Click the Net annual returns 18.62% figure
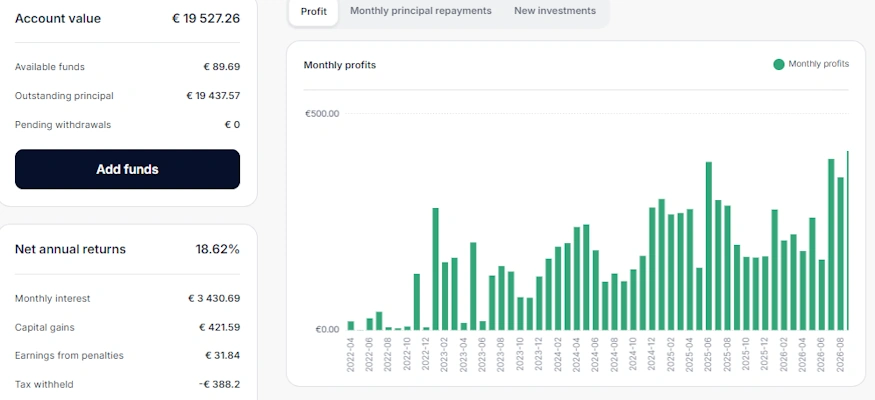 [218, 249]
